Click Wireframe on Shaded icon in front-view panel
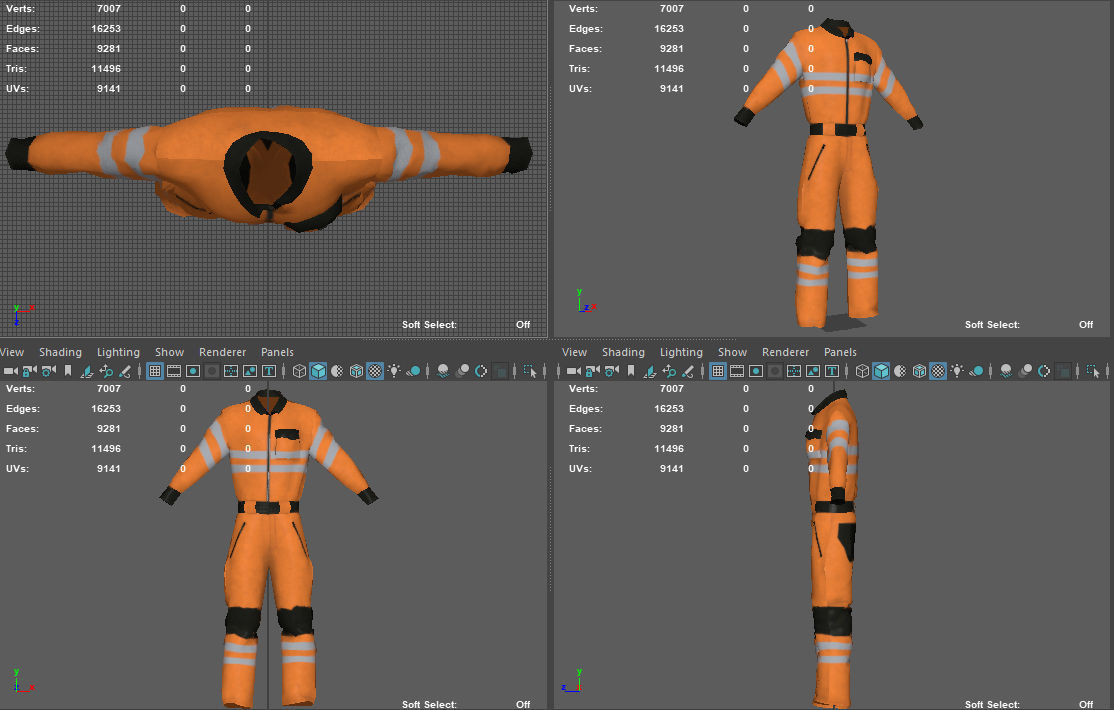Image resolution: width=1114 pixels, height=710 pixels. 356,371
